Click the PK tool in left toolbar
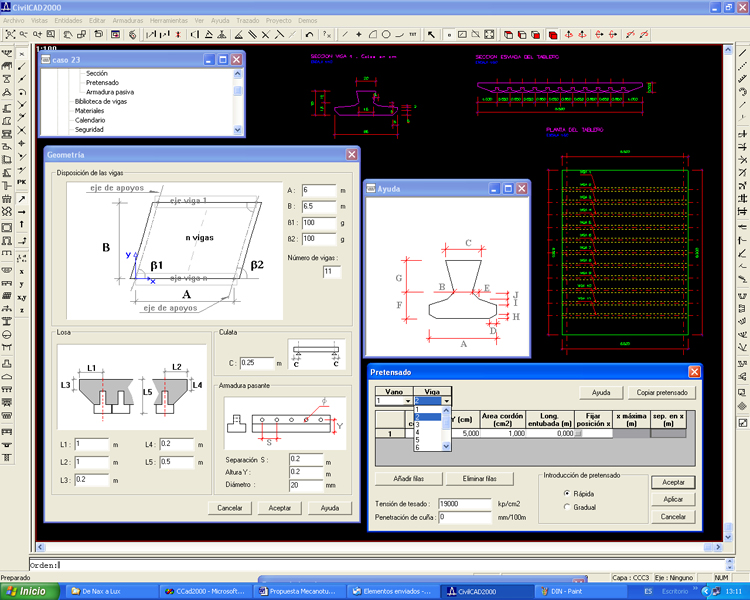Screen dimensions: 750x600 pos(22,184)
